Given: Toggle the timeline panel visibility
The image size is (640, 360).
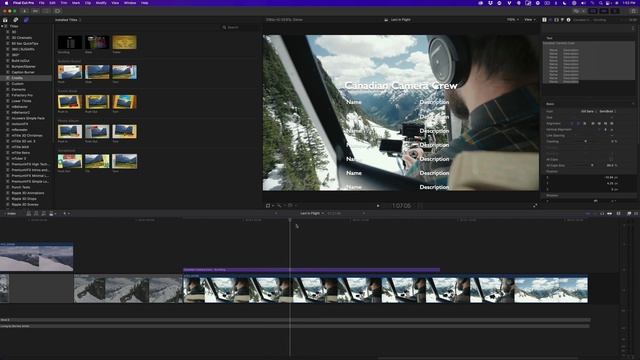Looking at the screenshot, I should (x=604, y=11).
